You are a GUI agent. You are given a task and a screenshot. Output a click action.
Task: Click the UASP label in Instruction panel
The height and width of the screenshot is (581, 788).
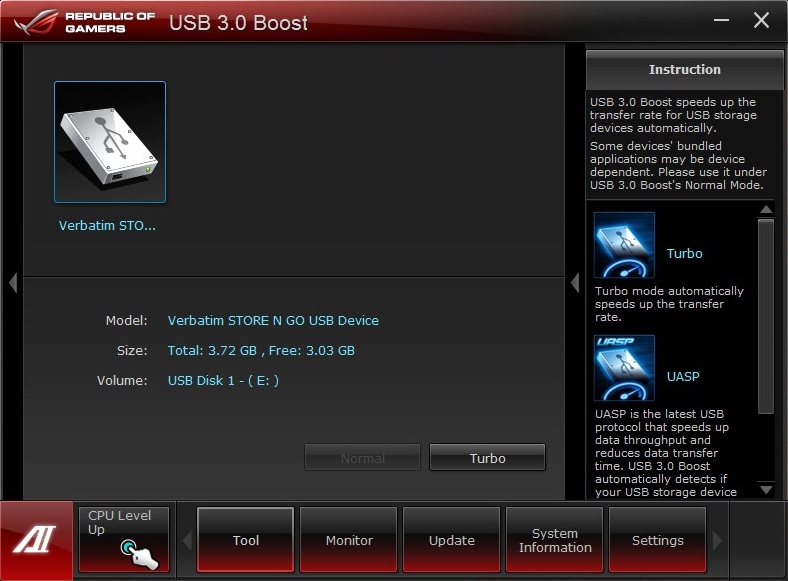(683, 376)
